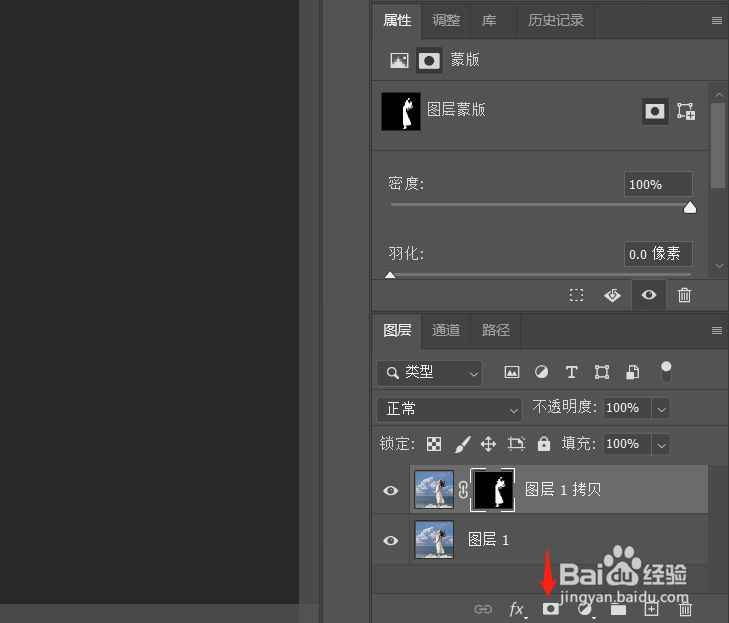The image size is (729, 623).
Task: Delete the mask using the Properties trash icon
Action: click(x=684, y=295)
